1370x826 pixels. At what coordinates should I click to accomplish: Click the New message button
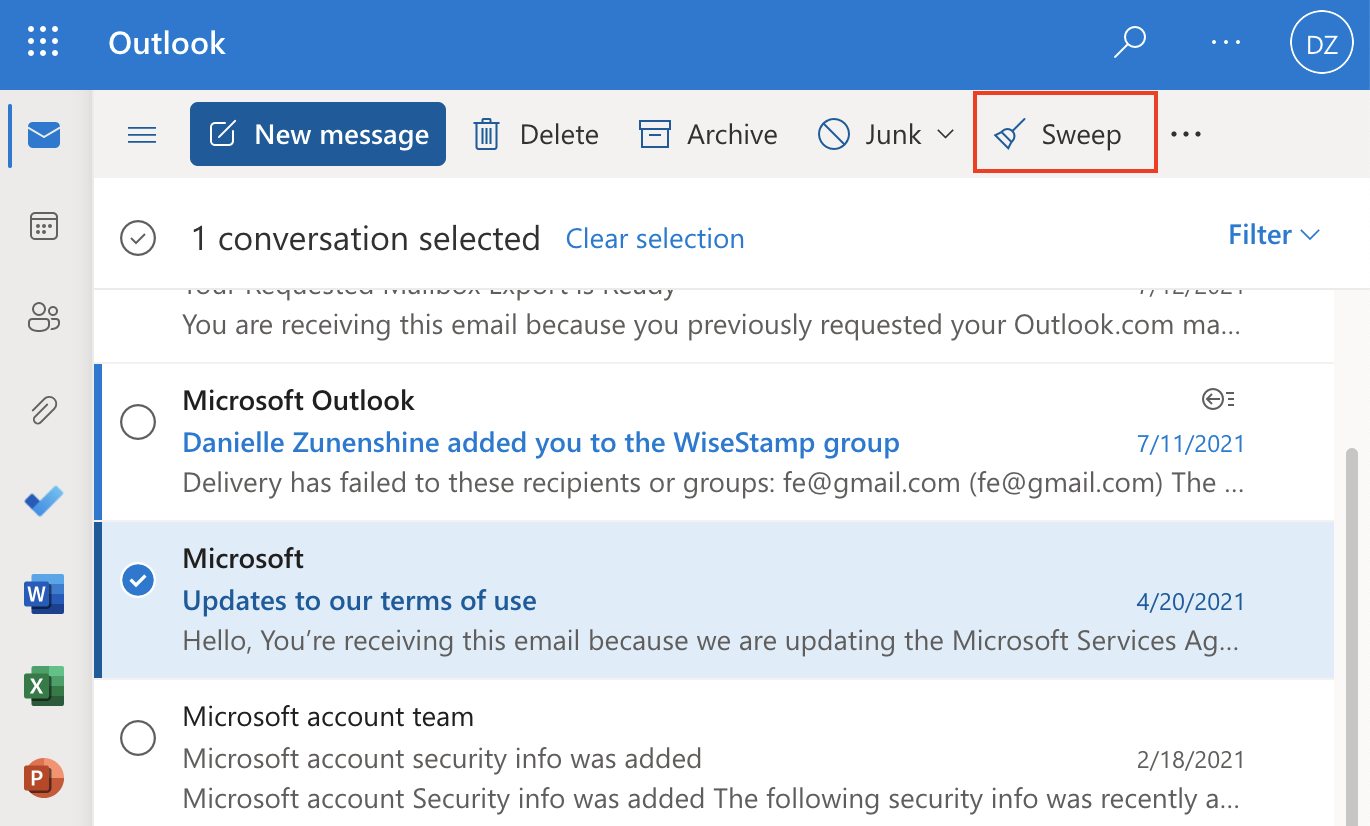(317, 133)
